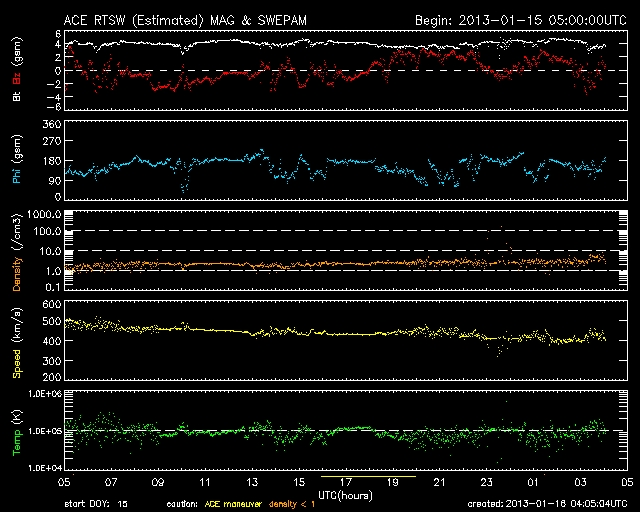This screenshot has height=512, width=640.
Task: Click the 'UTC(hours)' axis caption
Action: click(346, 494)
